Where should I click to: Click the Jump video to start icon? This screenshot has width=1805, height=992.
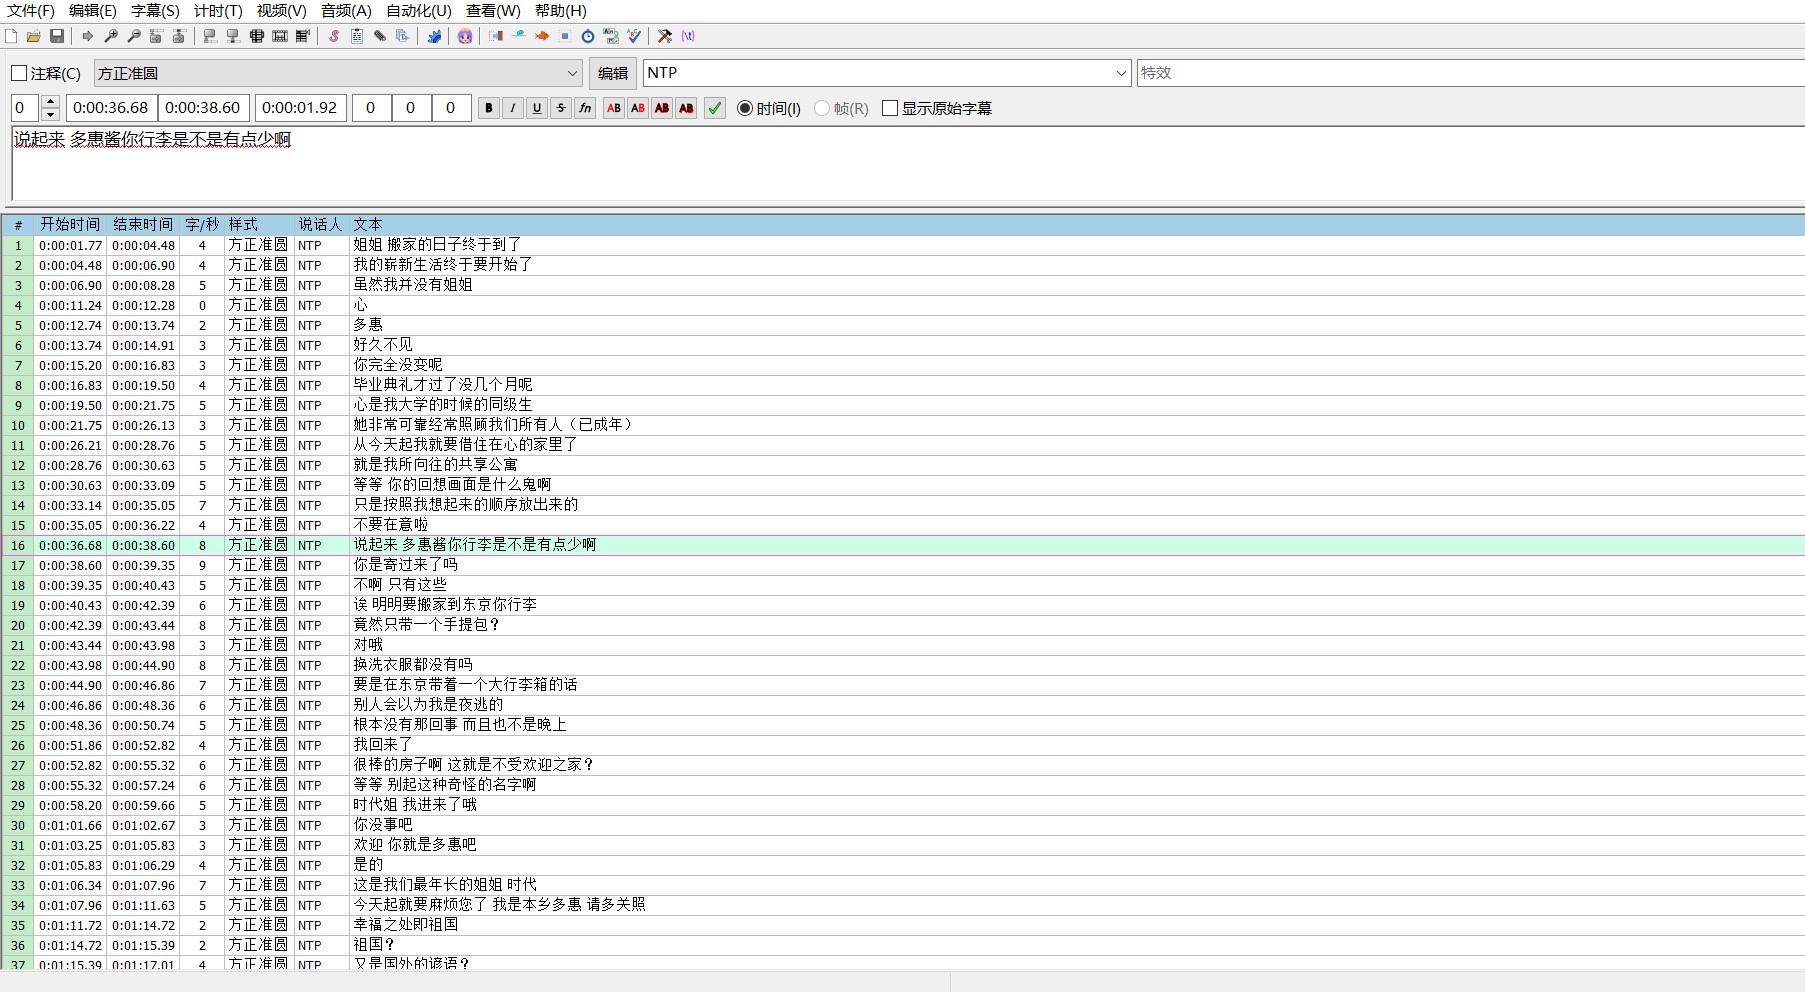(x=156, y=36)
